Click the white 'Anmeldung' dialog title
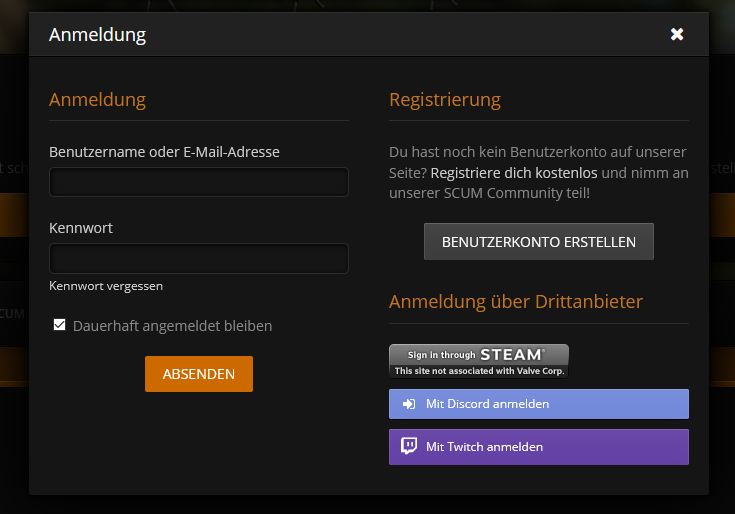Screen dimensions: 735x514 (97, 35)
